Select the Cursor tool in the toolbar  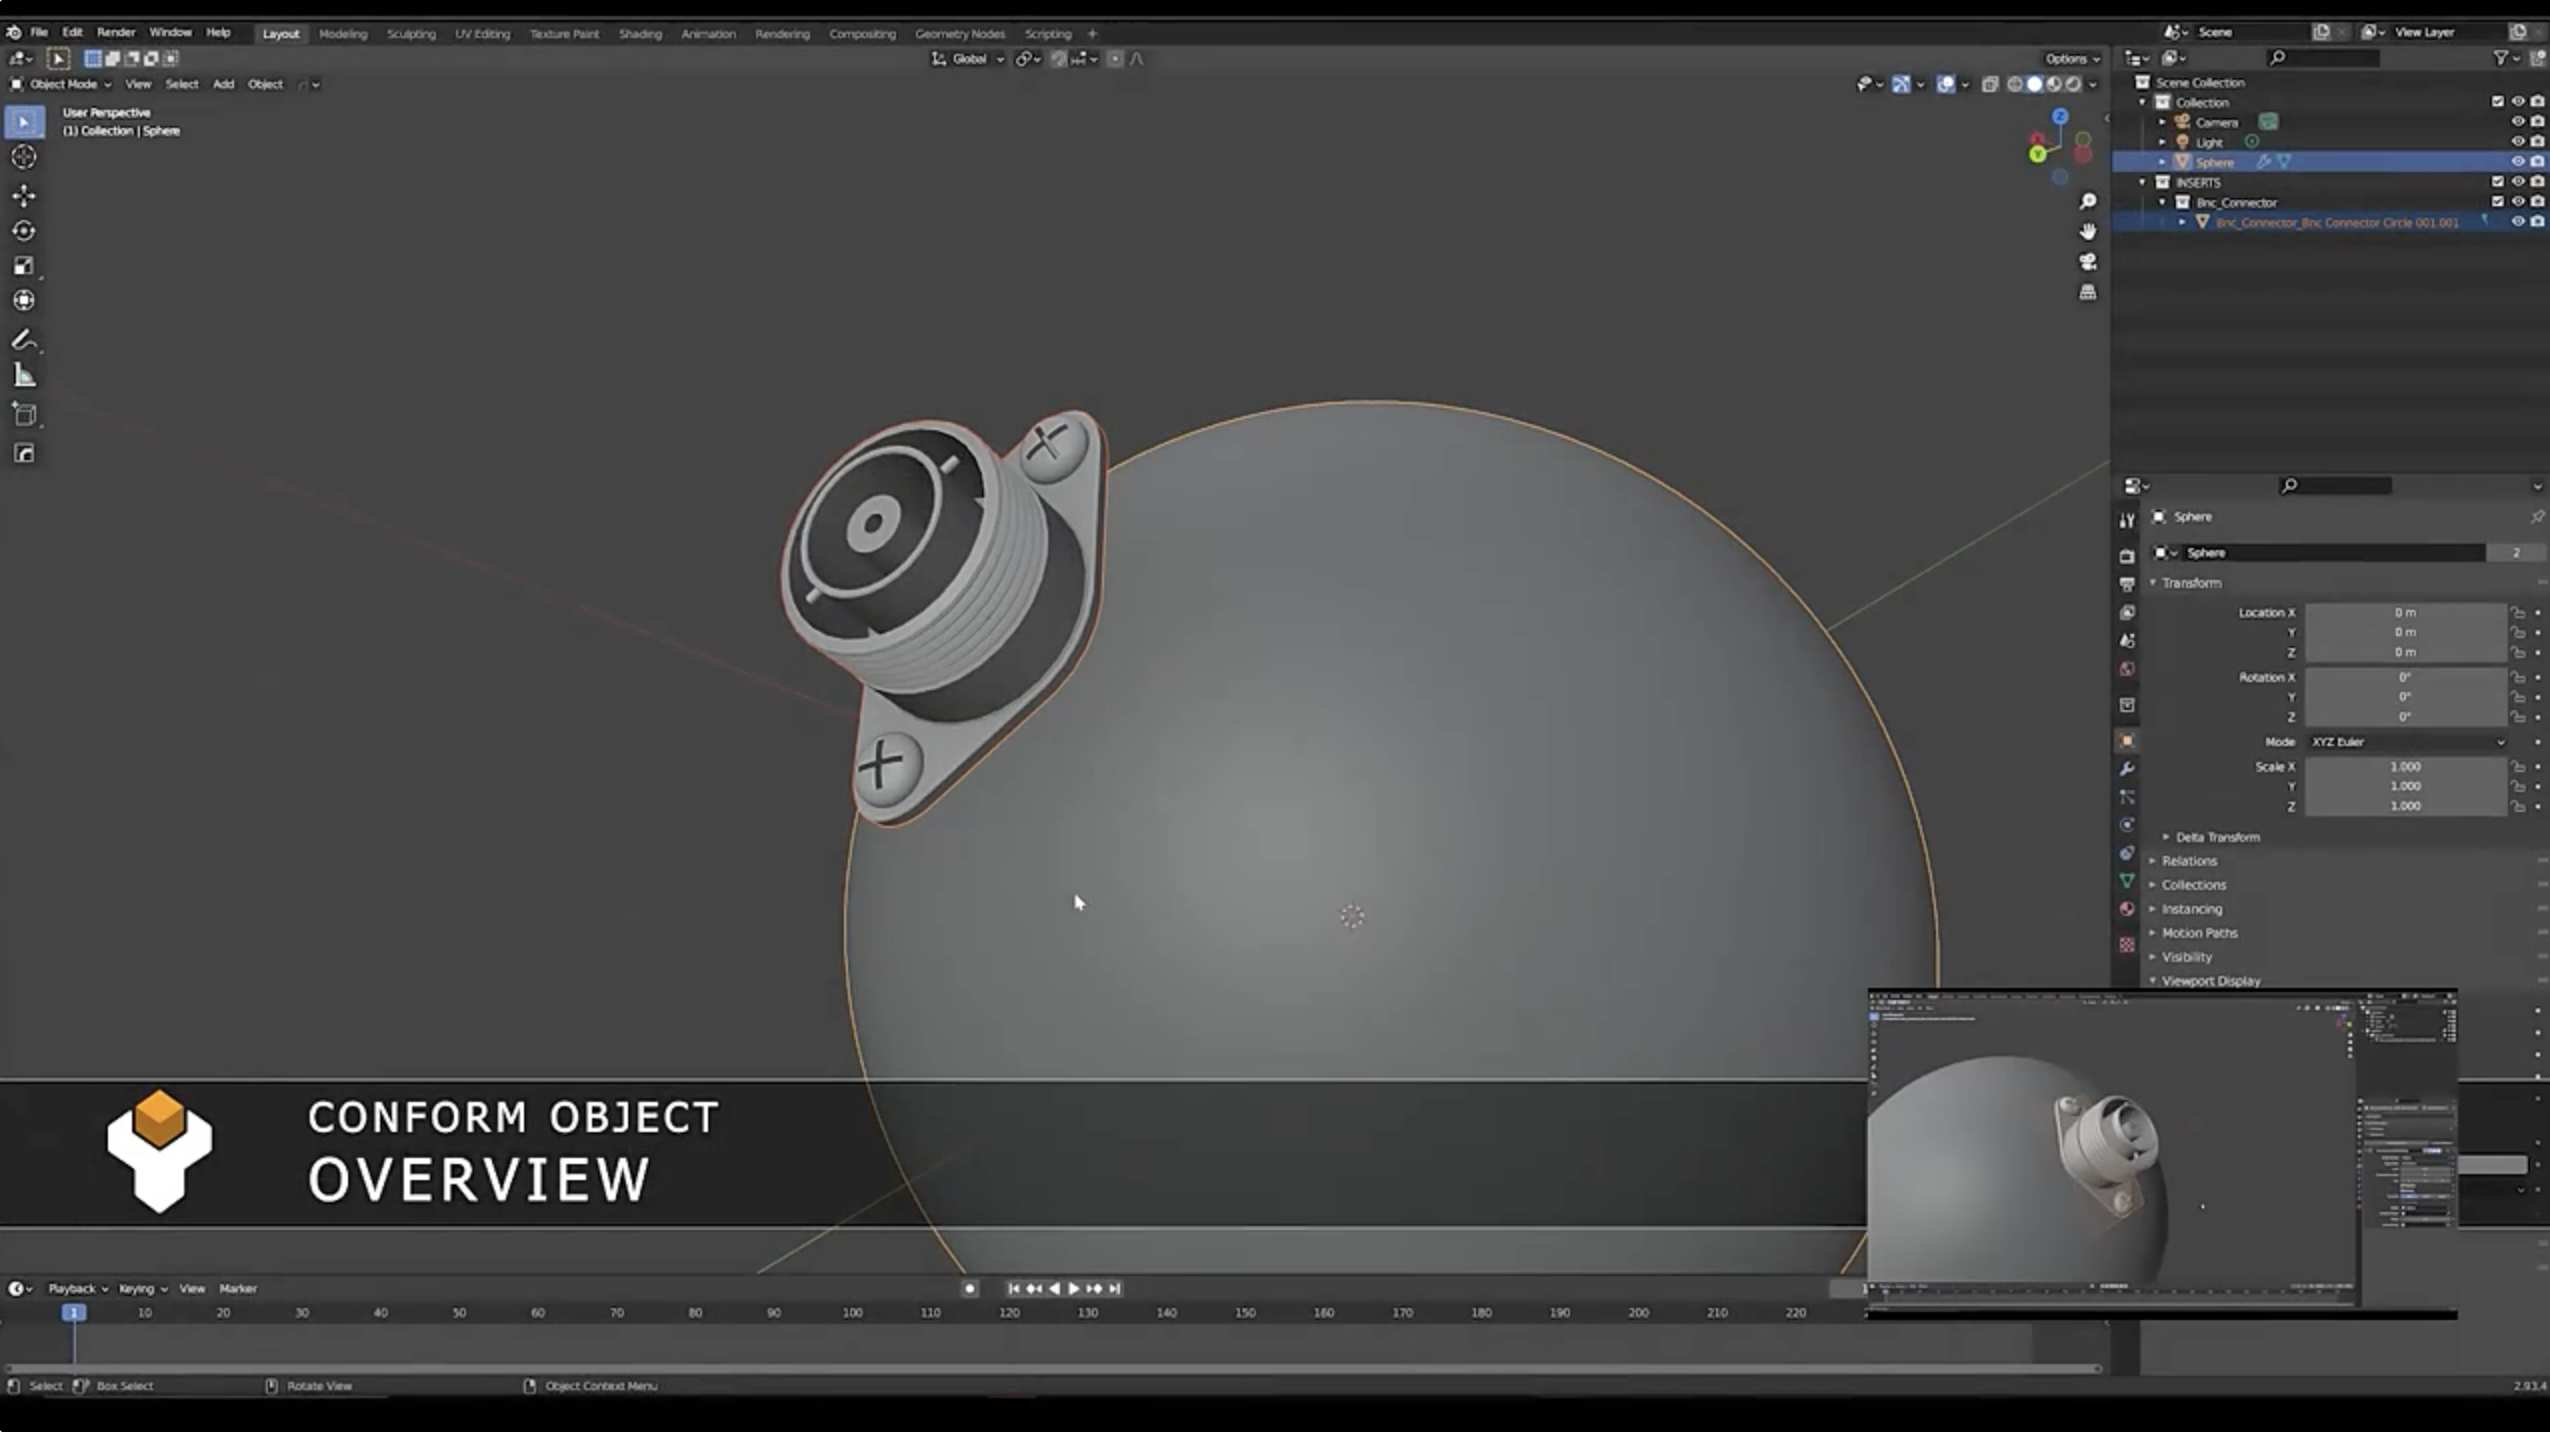pos(24,157)
